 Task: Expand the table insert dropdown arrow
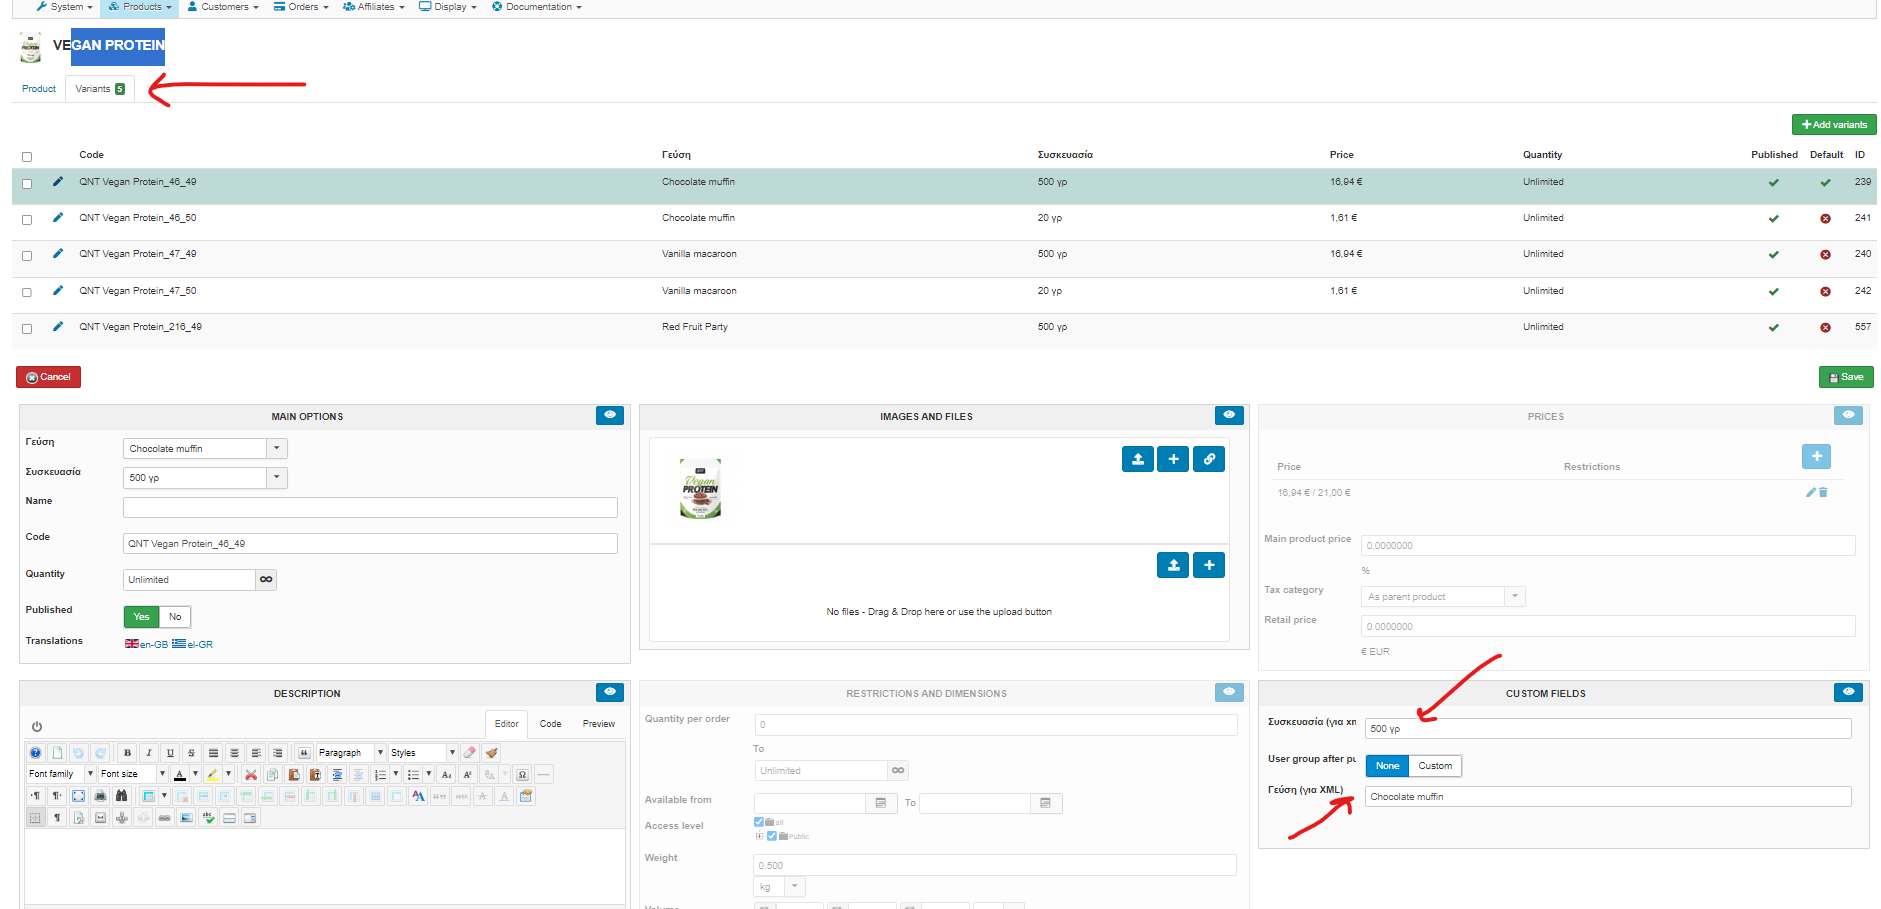pos(164,796)
